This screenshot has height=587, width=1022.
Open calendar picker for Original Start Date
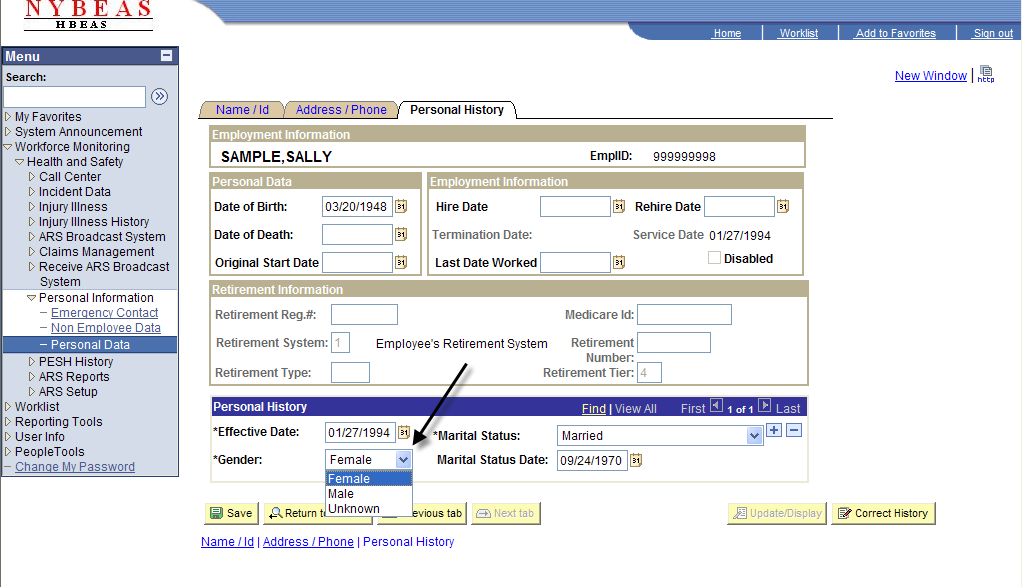pos(401,262)
